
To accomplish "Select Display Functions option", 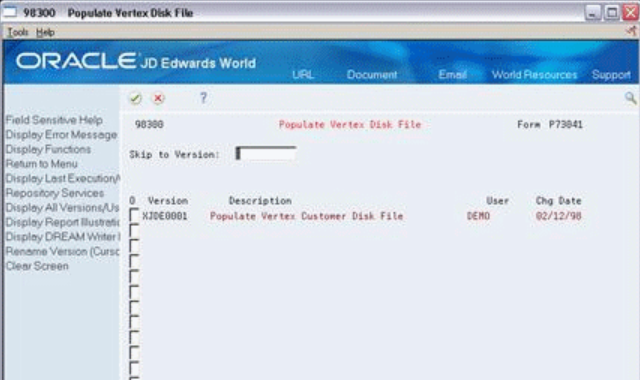I will tap(48, 149).
